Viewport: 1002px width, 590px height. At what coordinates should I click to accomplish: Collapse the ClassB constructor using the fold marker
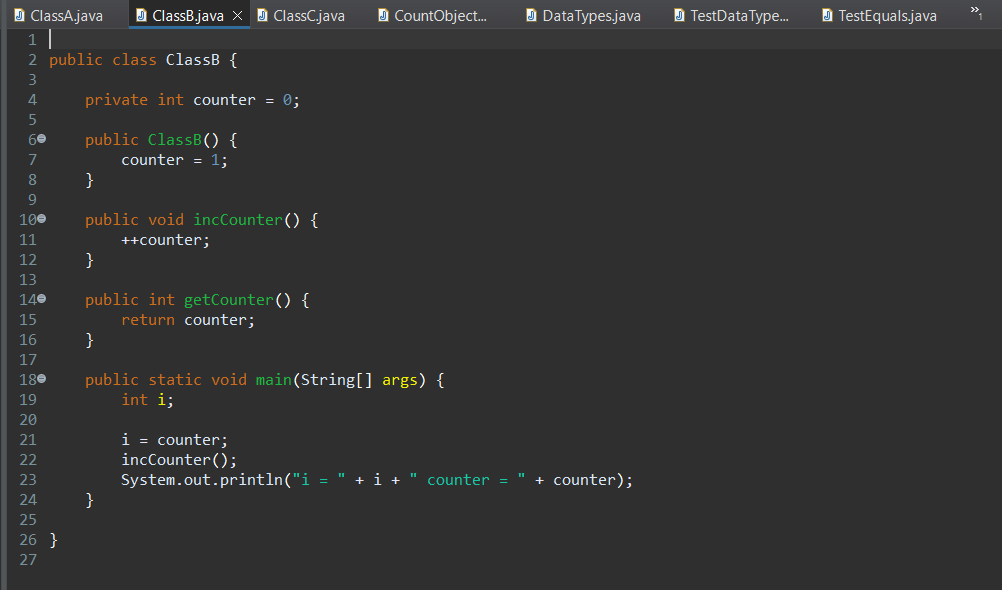tap(41, 139)
